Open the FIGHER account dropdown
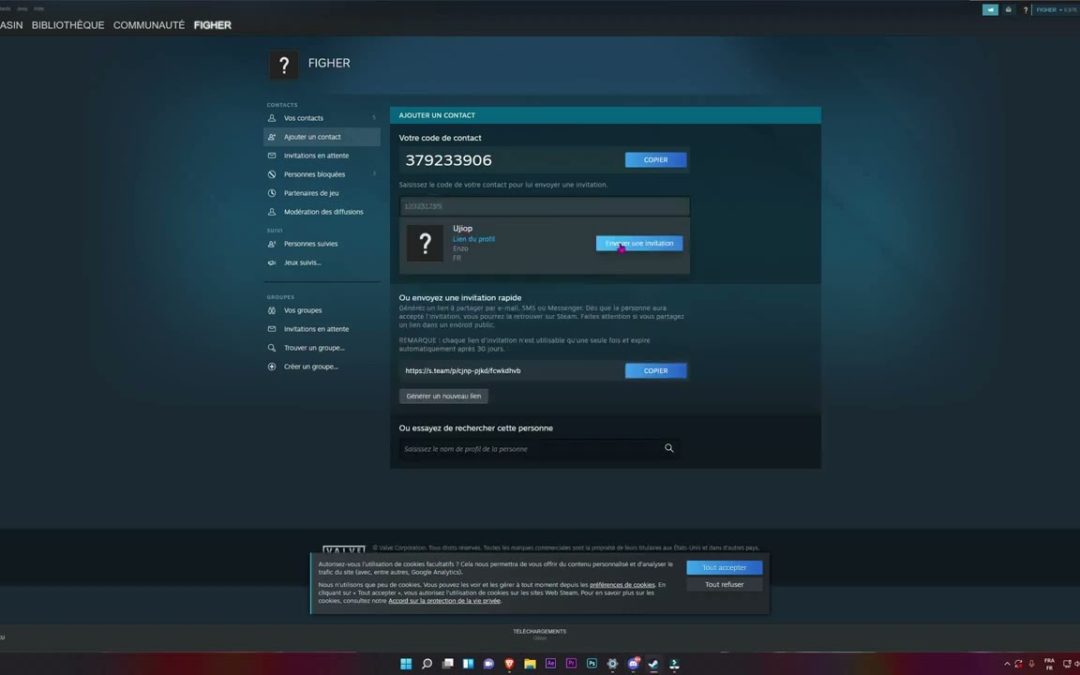This screenshot has height=675, width=1080. [1055, 10]
